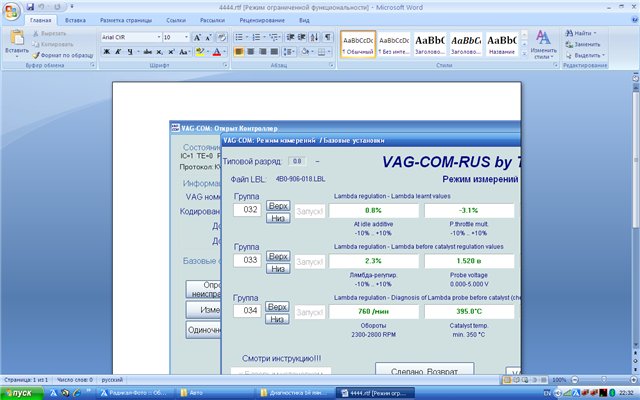This screenshot has width=640, height=400.
Task: Toggle subscript (x₂) formatting
Action: [160, 52]
